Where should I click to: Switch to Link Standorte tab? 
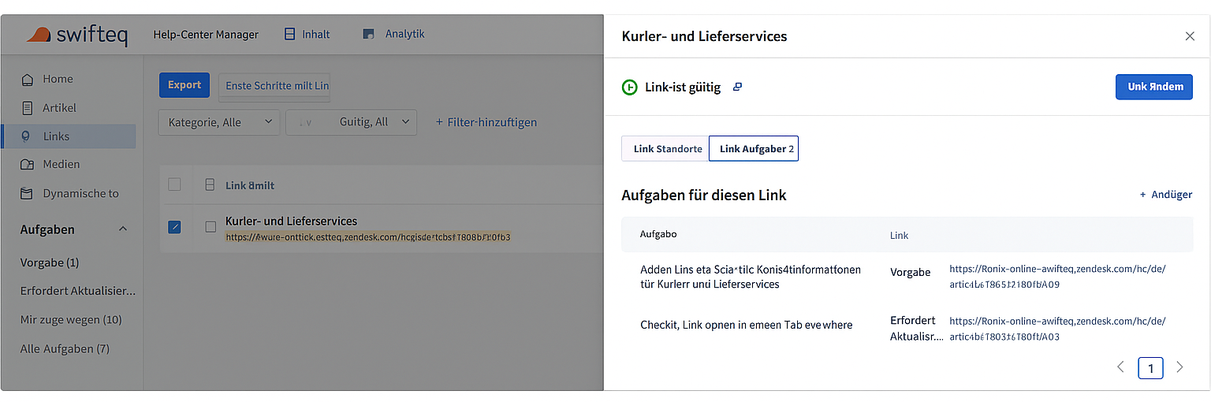[x=665, y=148]
